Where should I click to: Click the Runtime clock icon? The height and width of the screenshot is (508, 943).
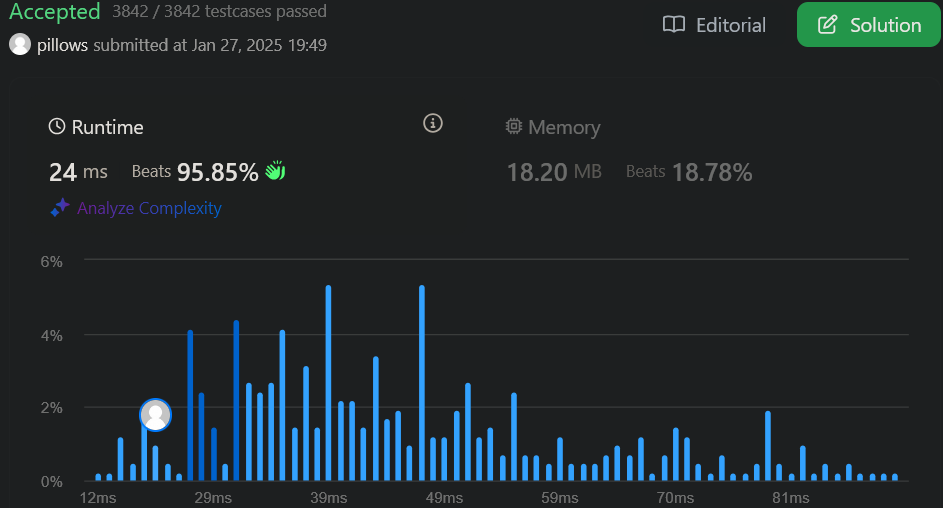coord(57,126)
